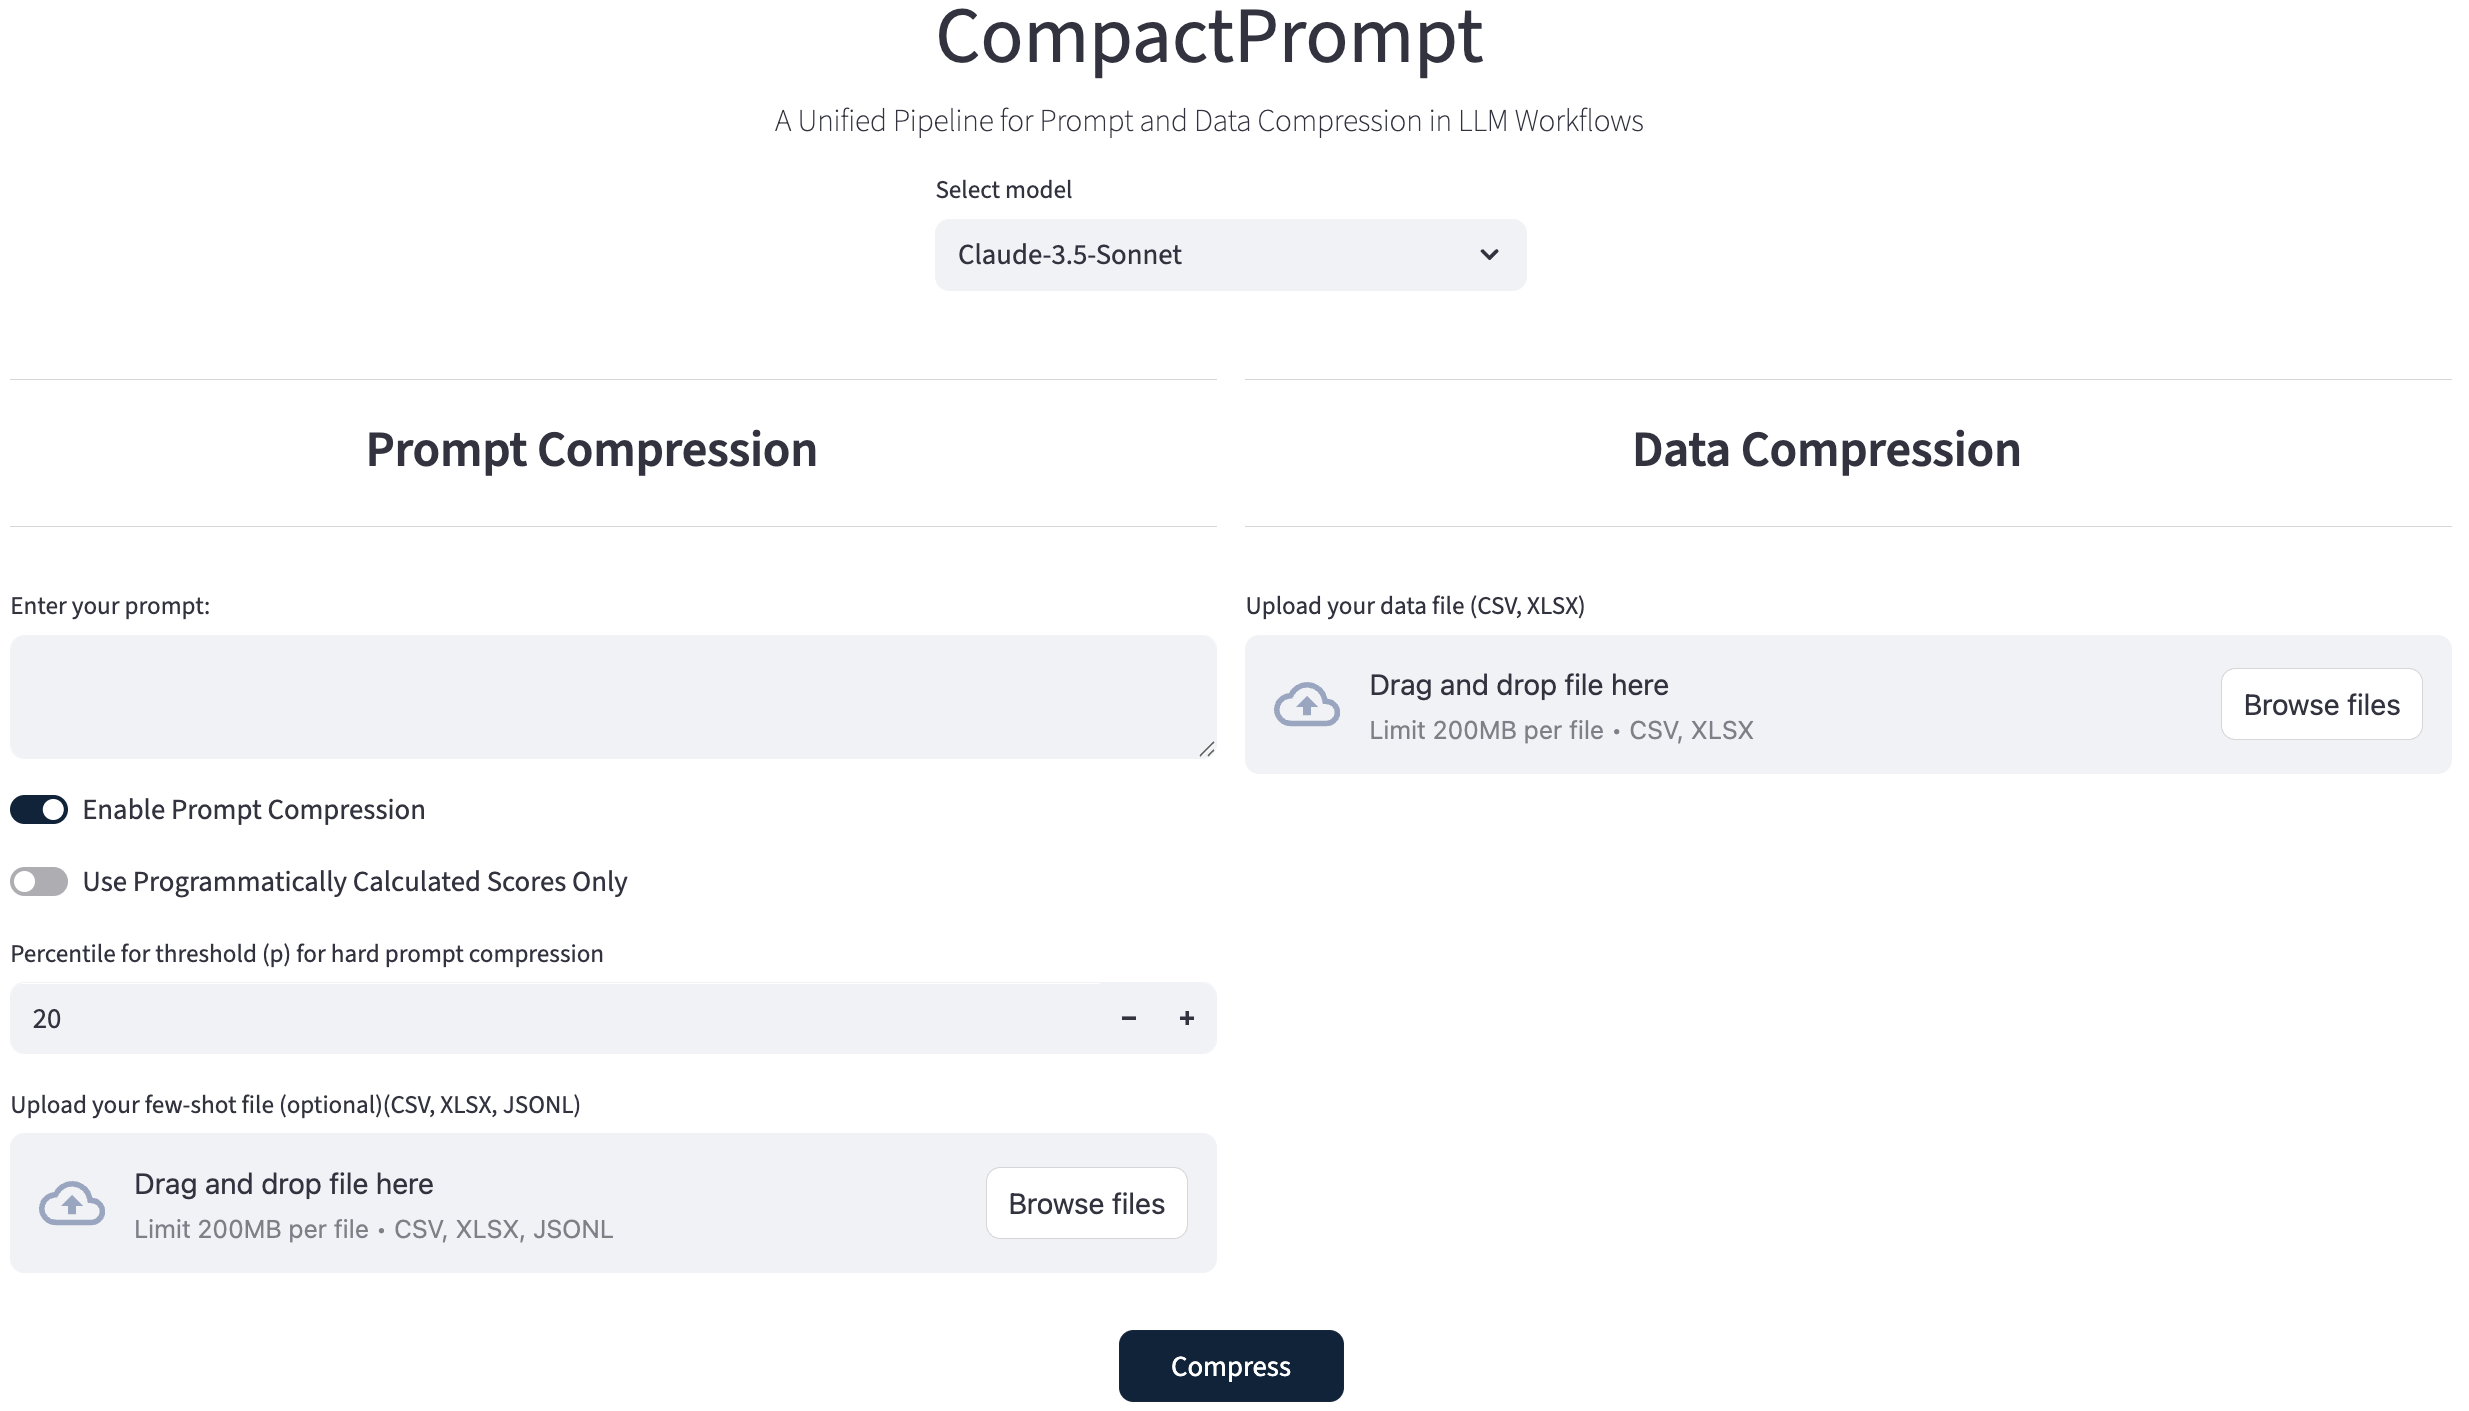
Task: Click the Enable Prompt Compression label text
Action: tap(254, 809)
